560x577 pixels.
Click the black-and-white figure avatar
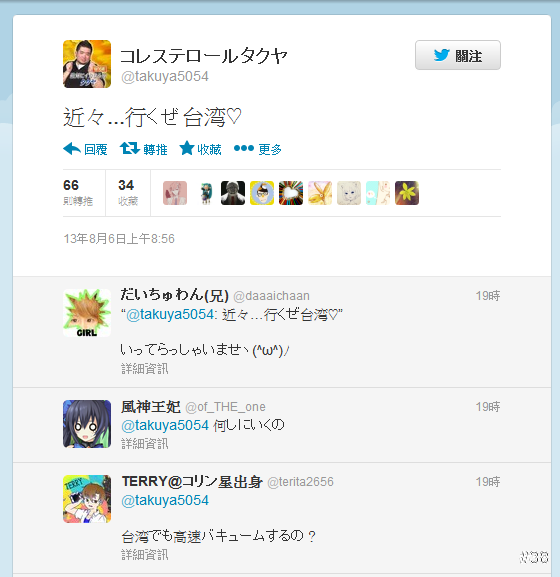[233, 193]
